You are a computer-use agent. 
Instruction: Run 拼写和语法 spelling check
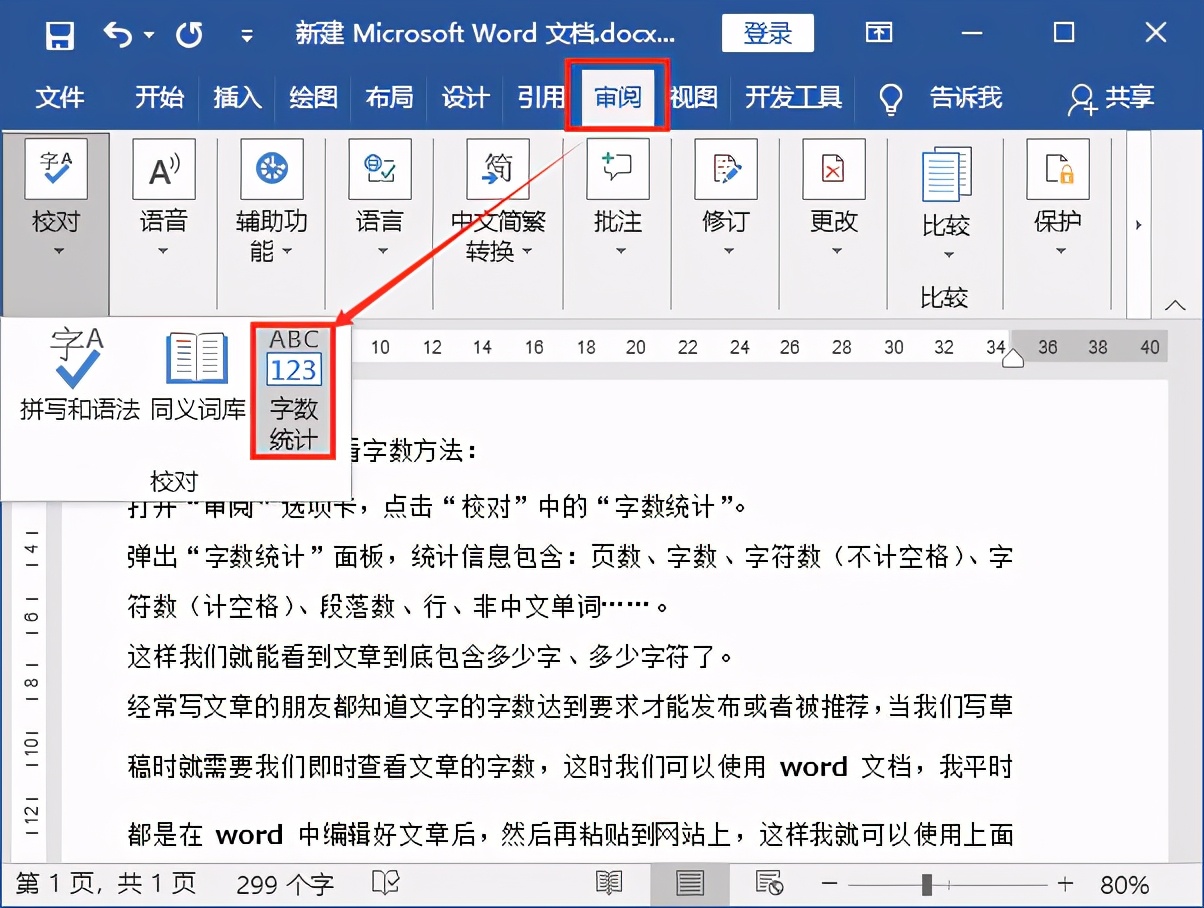coord(80,374)
